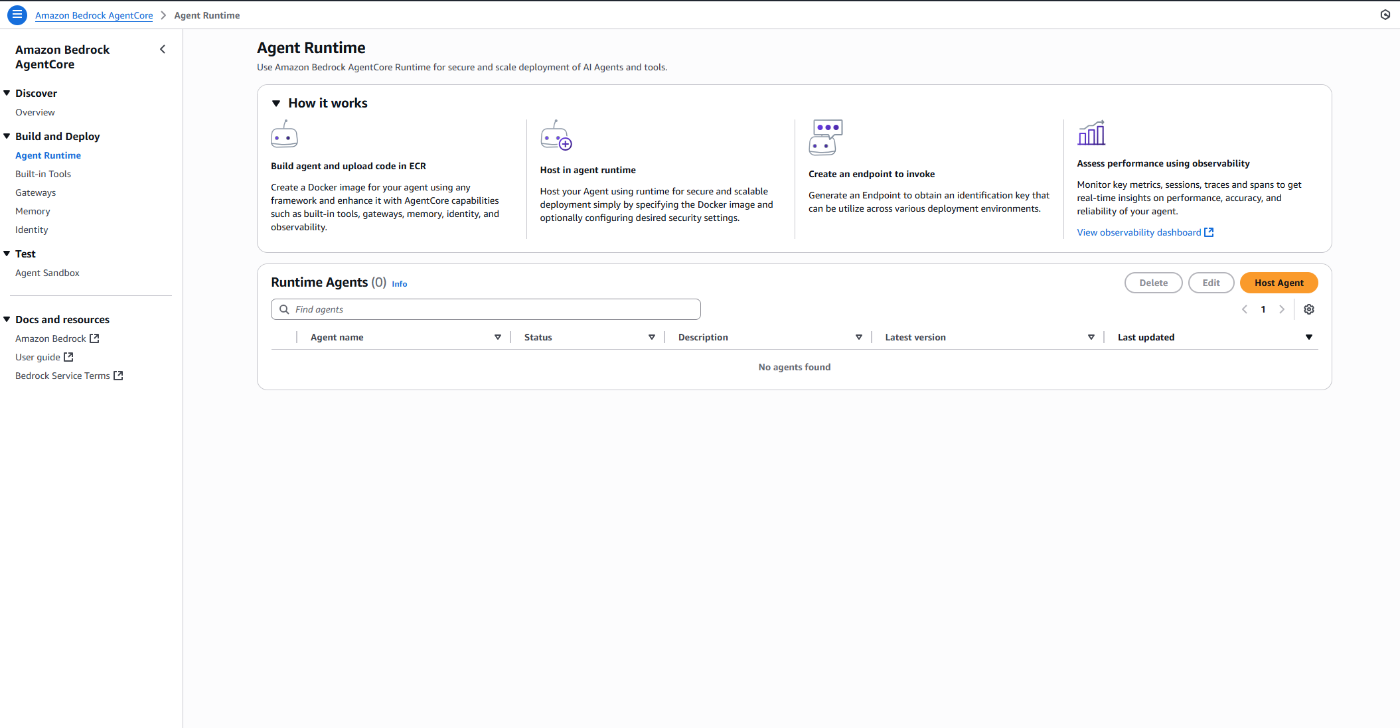Viewport: 1400px width, 728px height.
Task: Click the Info link beside Runtime Agents
Action: [399, 284]
